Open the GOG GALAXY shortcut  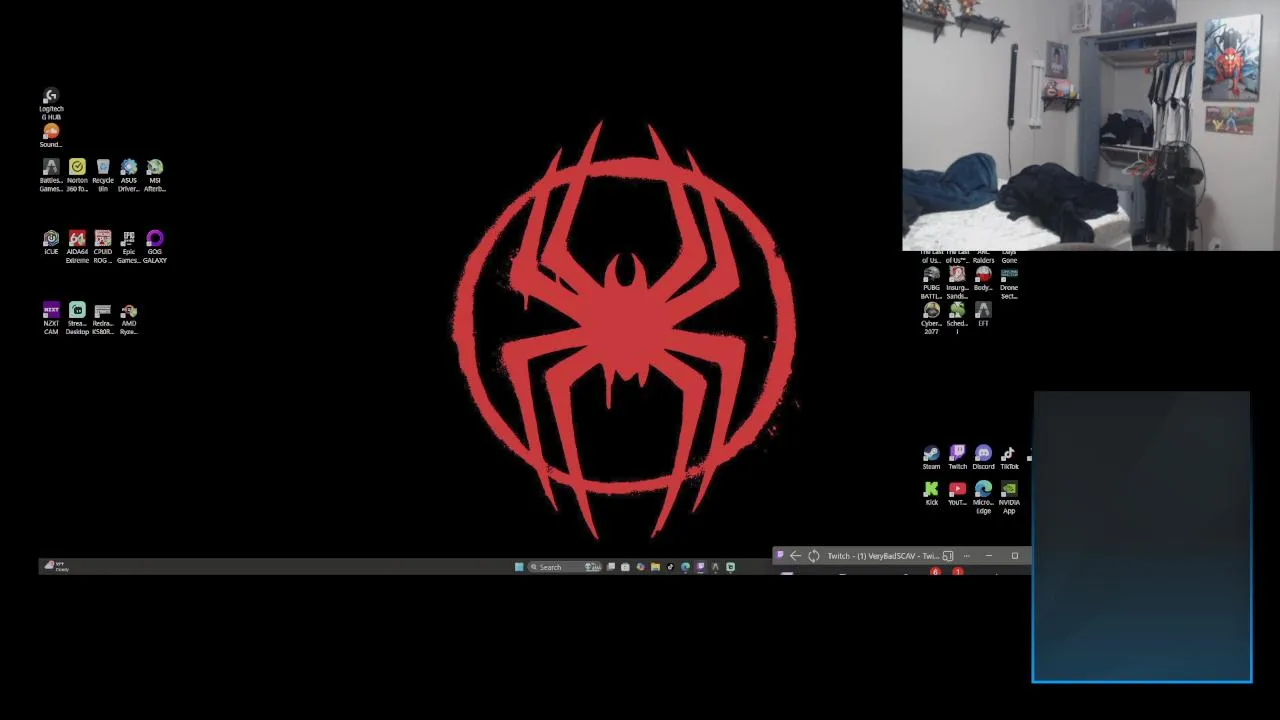[x=155, y=247]
